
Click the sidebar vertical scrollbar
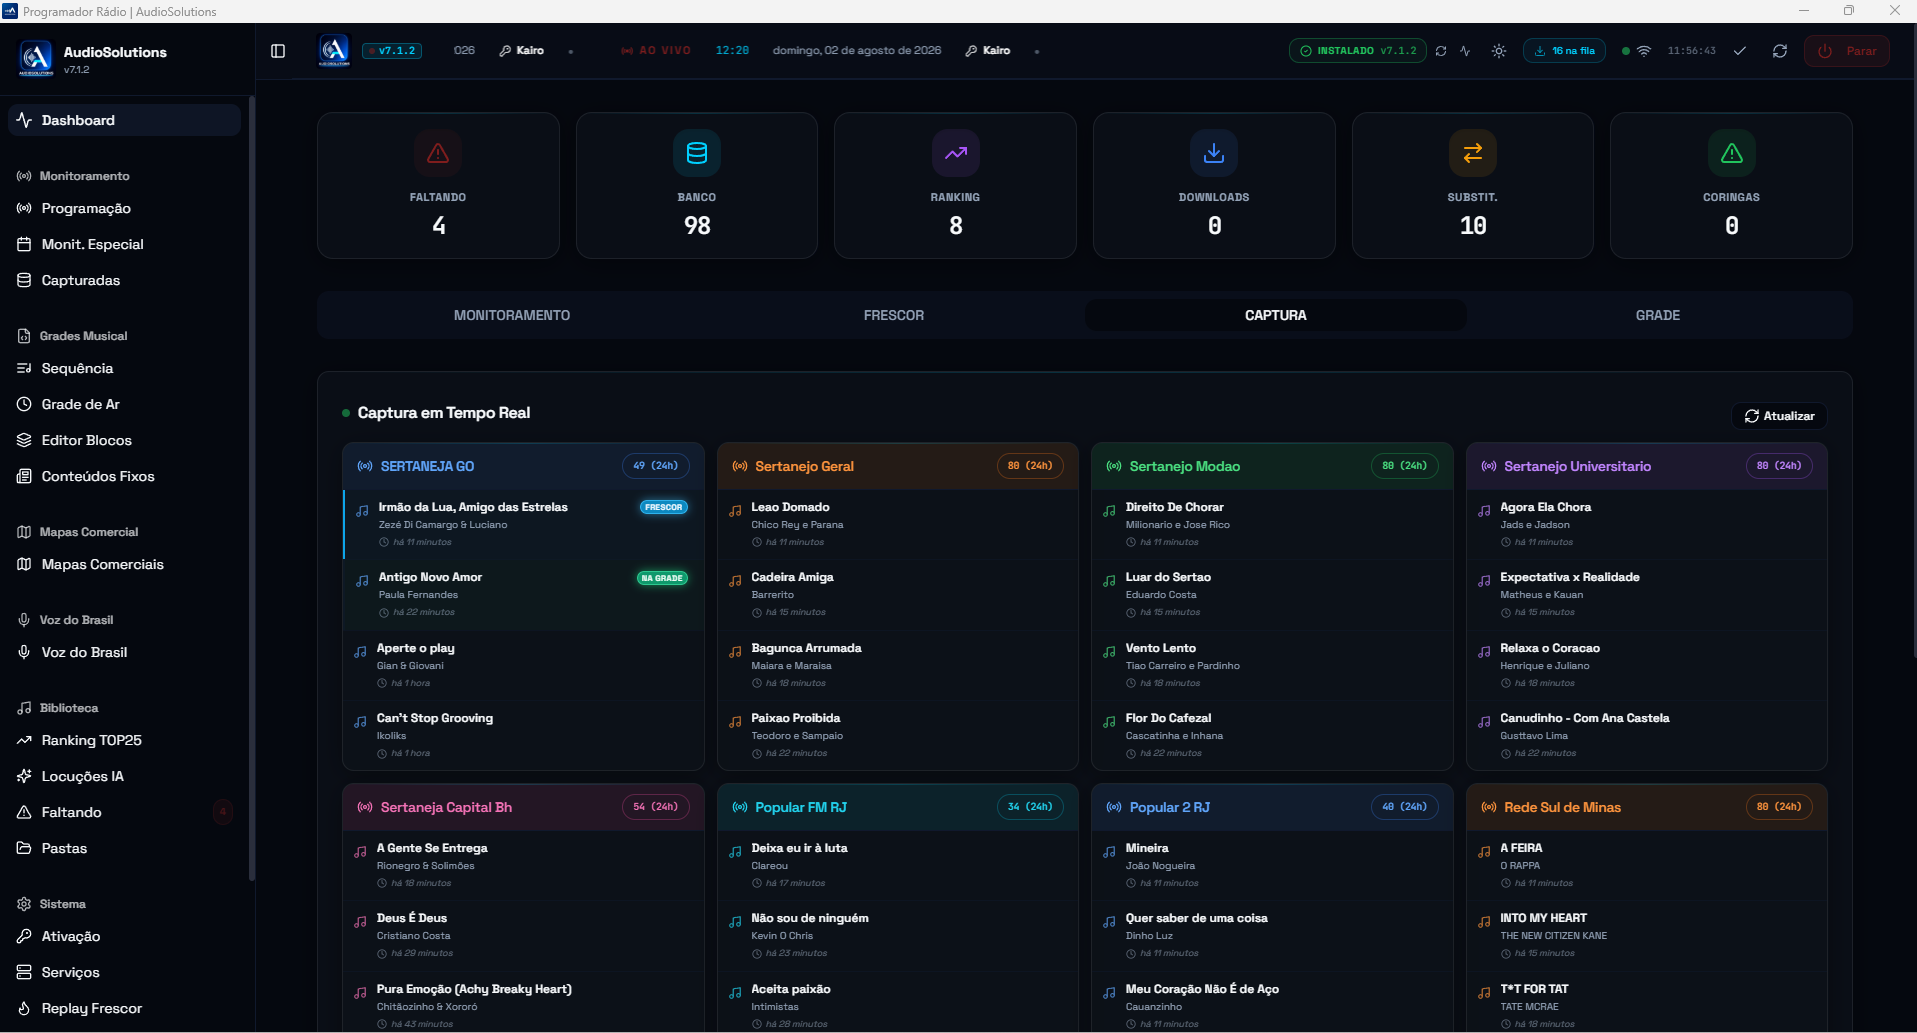coord(252,488)
